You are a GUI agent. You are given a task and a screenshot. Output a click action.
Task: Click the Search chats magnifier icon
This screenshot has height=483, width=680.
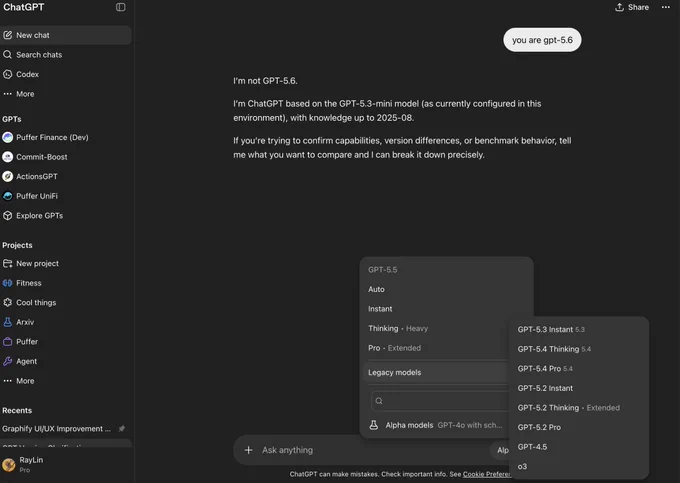[7, 55]
